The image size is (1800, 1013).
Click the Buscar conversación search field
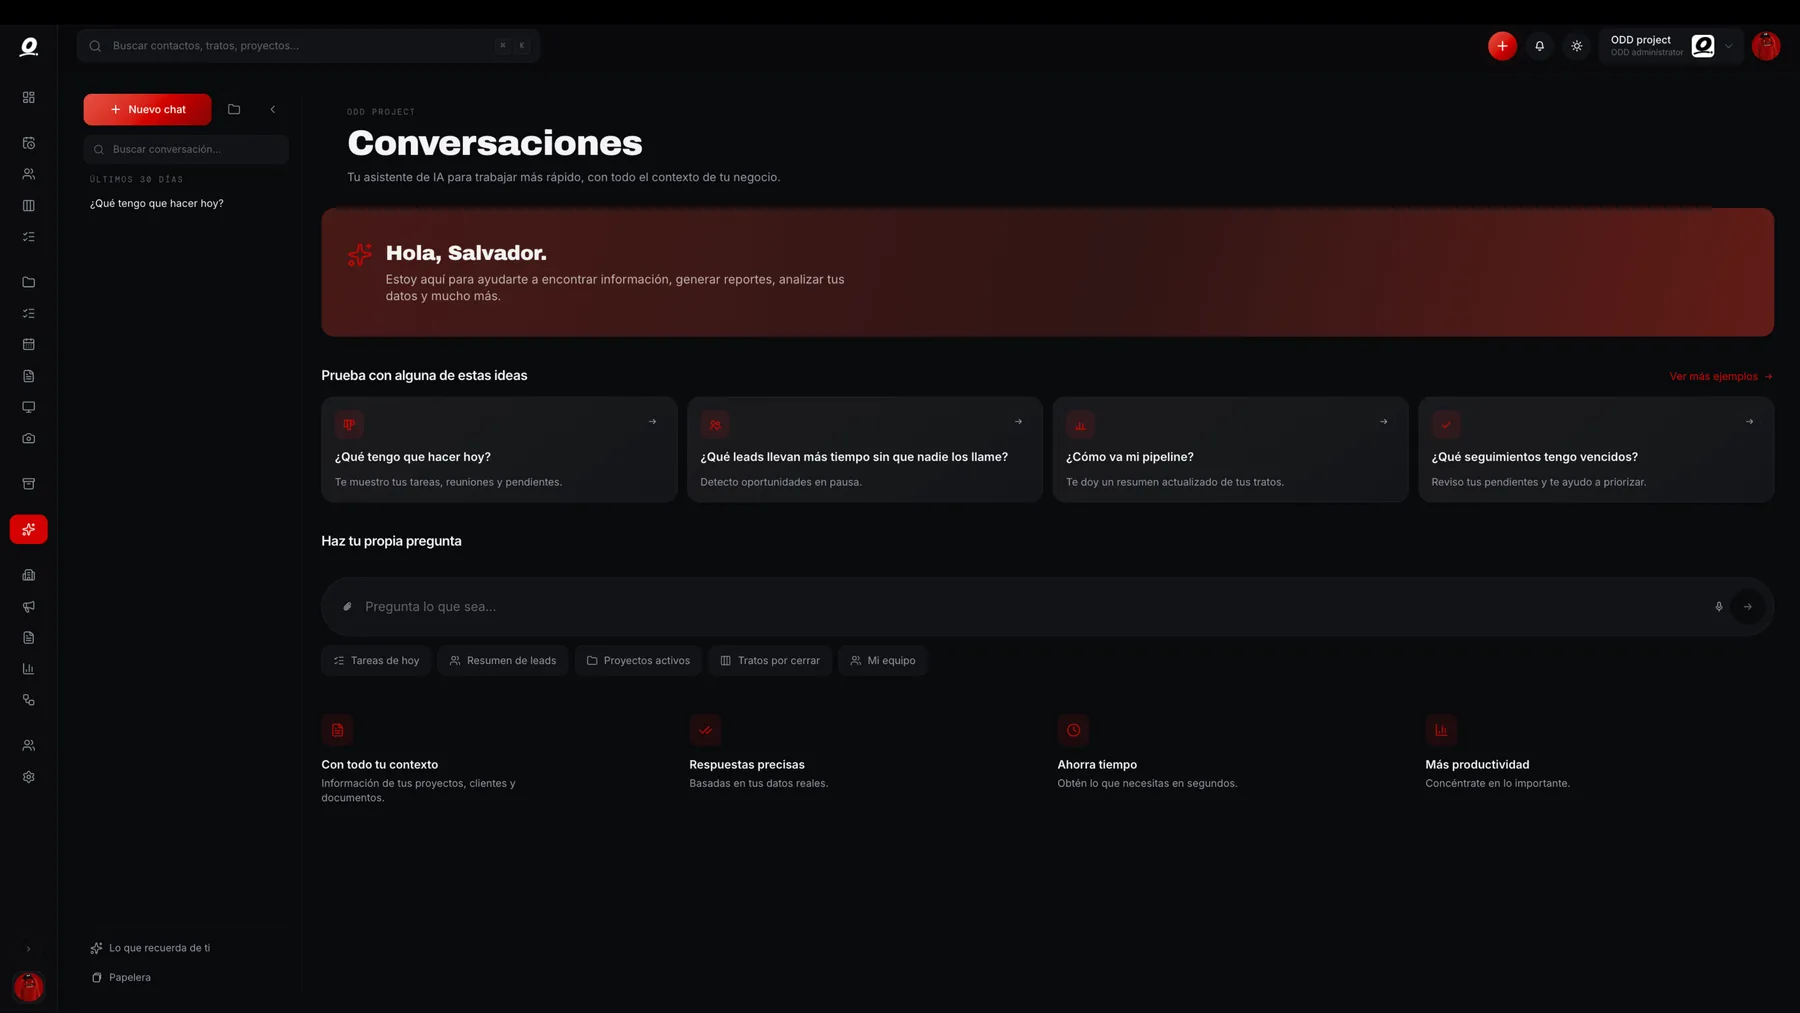(186, 149)
